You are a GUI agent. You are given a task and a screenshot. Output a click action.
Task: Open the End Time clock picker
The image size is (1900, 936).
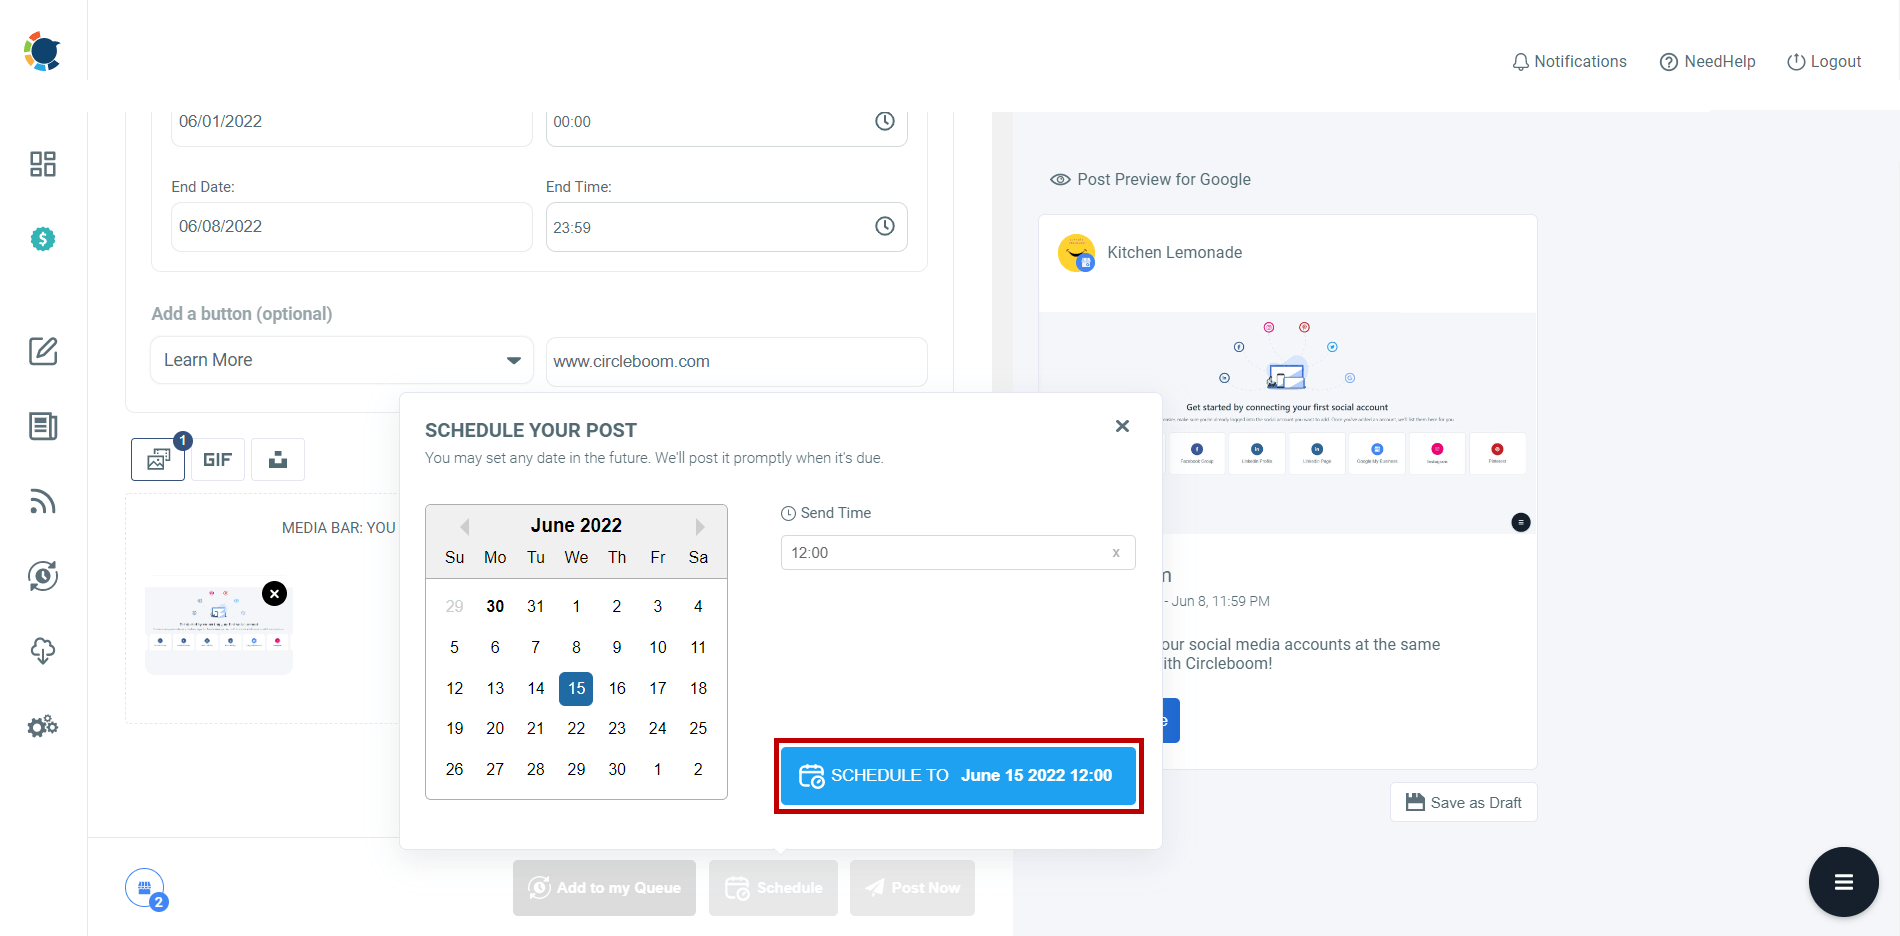pos(884,226)
